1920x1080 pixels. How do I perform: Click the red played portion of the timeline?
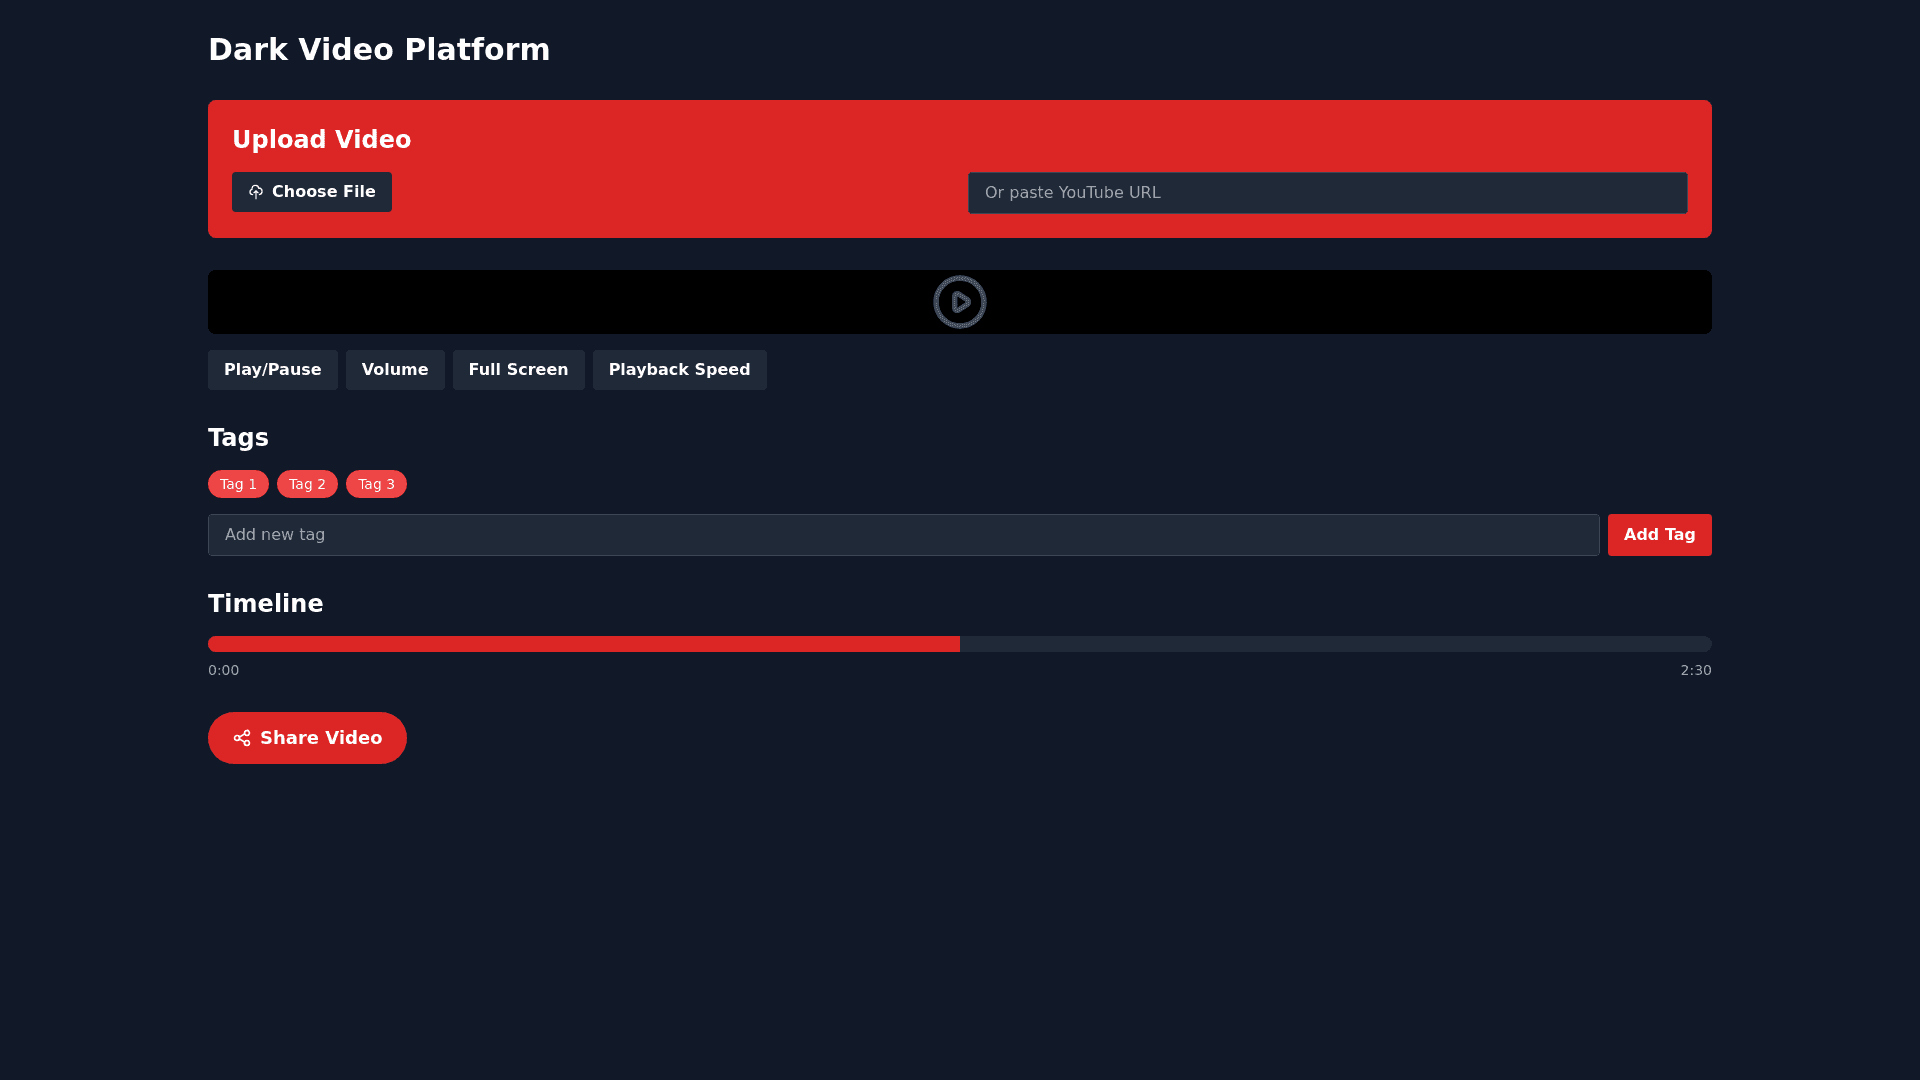[584, 644]
